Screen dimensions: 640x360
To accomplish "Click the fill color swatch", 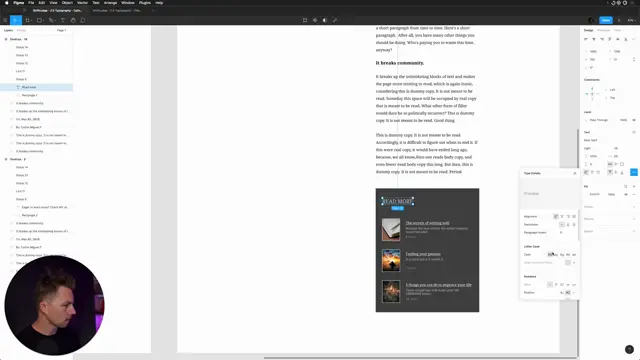I will point(587,194).
